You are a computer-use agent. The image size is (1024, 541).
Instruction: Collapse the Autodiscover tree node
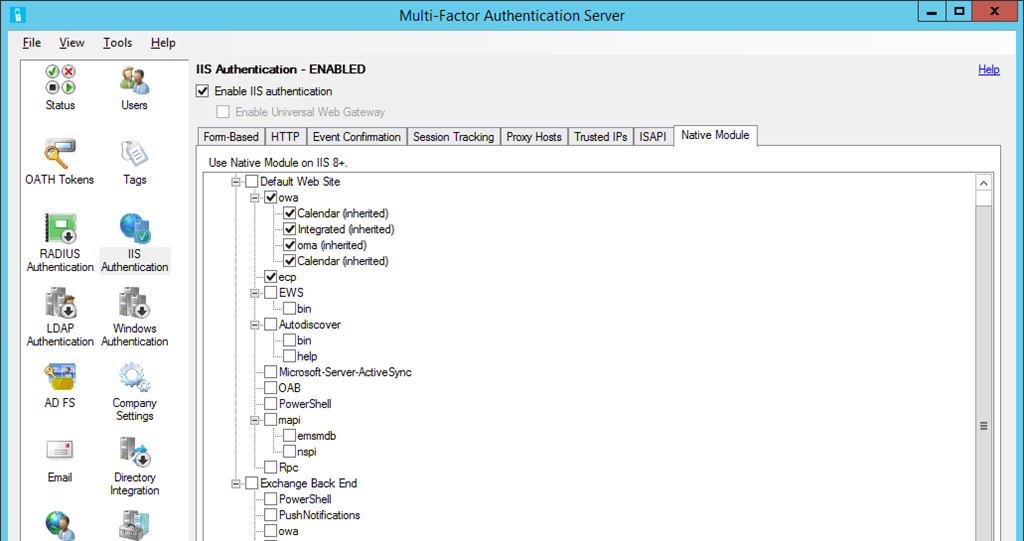pos(255,325)
